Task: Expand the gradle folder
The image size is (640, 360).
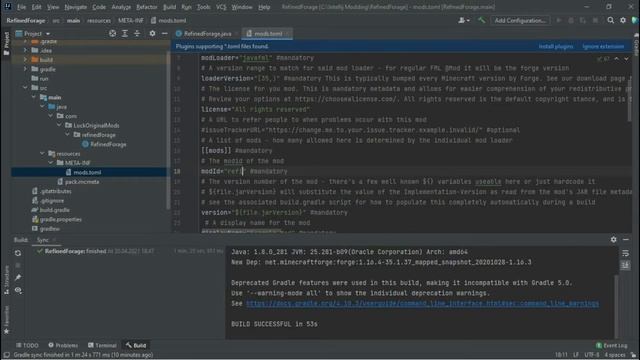Action: [x=25, y=69]
